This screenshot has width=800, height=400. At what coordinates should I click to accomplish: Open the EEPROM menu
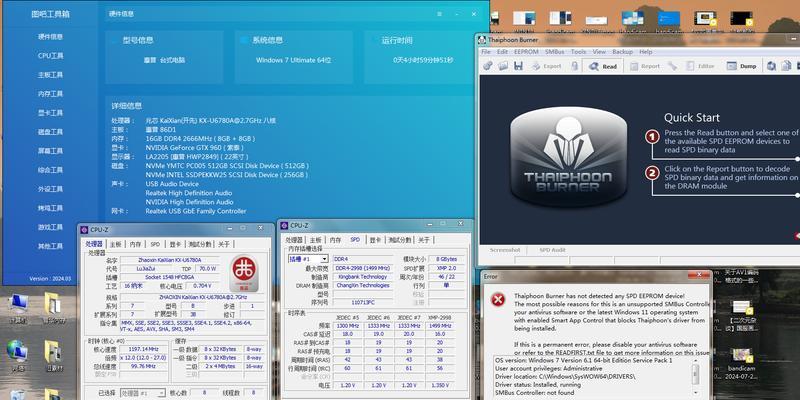tap(526, 52)
